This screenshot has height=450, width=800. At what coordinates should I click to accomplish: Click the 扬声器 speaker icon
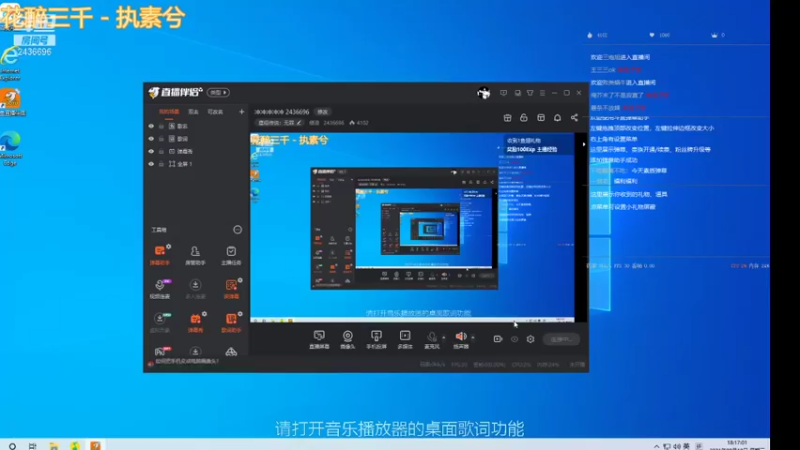pos(461,339)
